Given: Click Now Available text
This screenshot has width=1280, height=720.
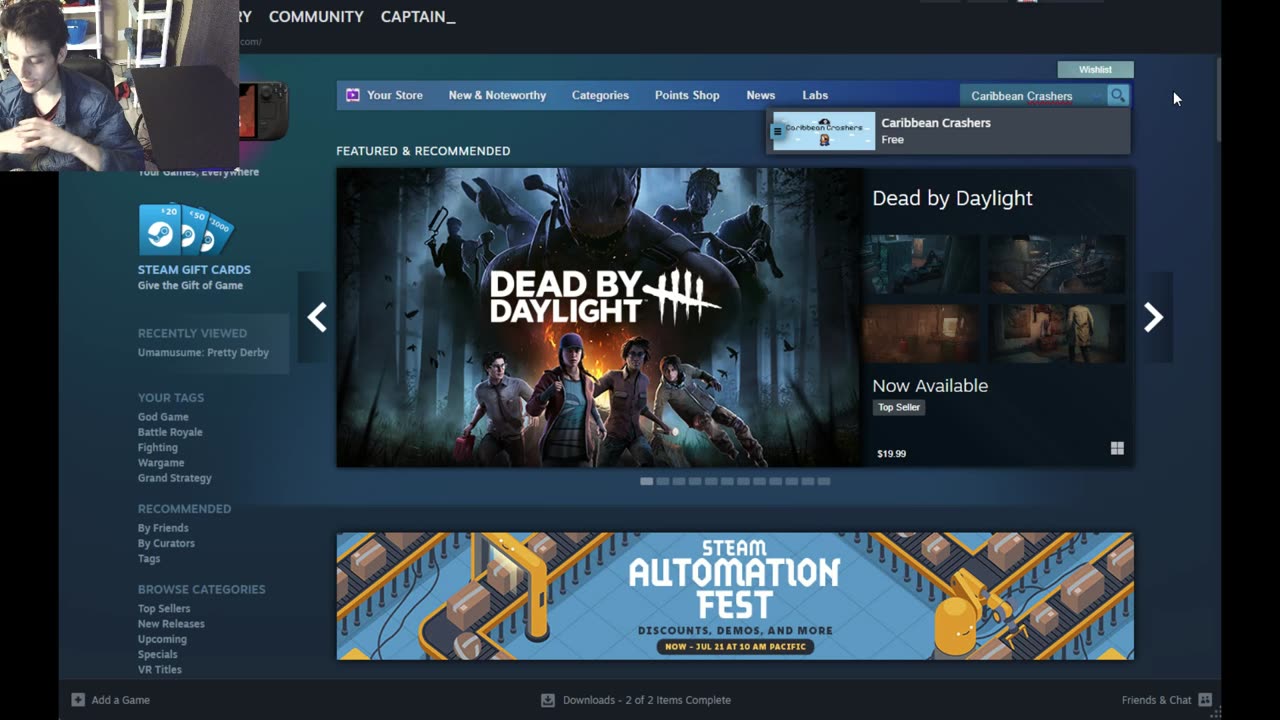Looking at the screenshot, I should point(930,386).
